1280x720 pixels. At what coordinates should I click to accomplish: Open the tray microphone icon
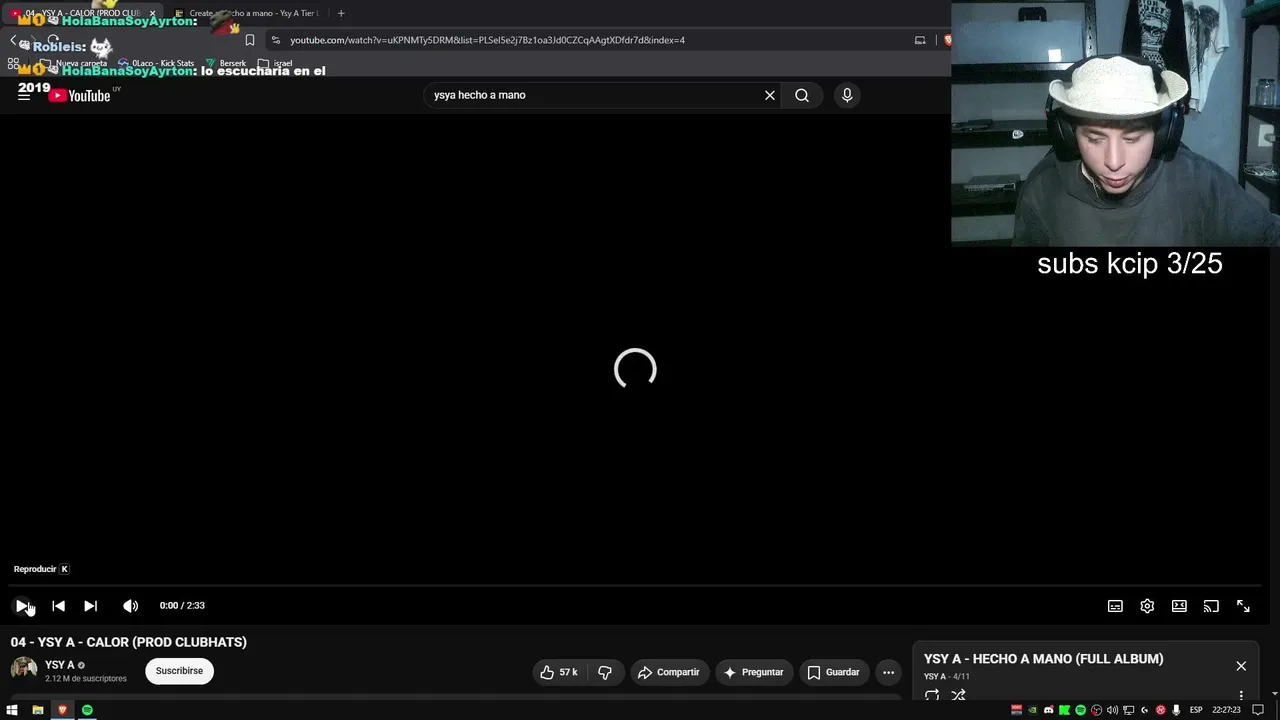click(1177, 710)
